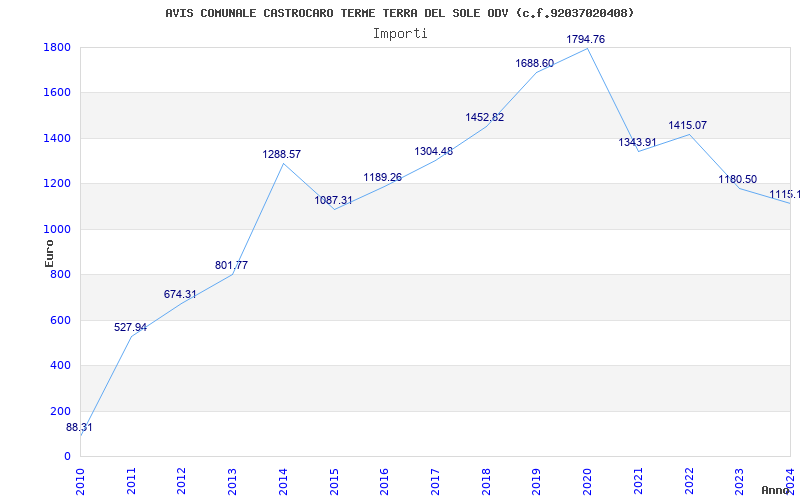800x500 pixels.
Task: Click the chart title with AVIS COMUNALE CASTROCARO
Action: click(399, 13)
